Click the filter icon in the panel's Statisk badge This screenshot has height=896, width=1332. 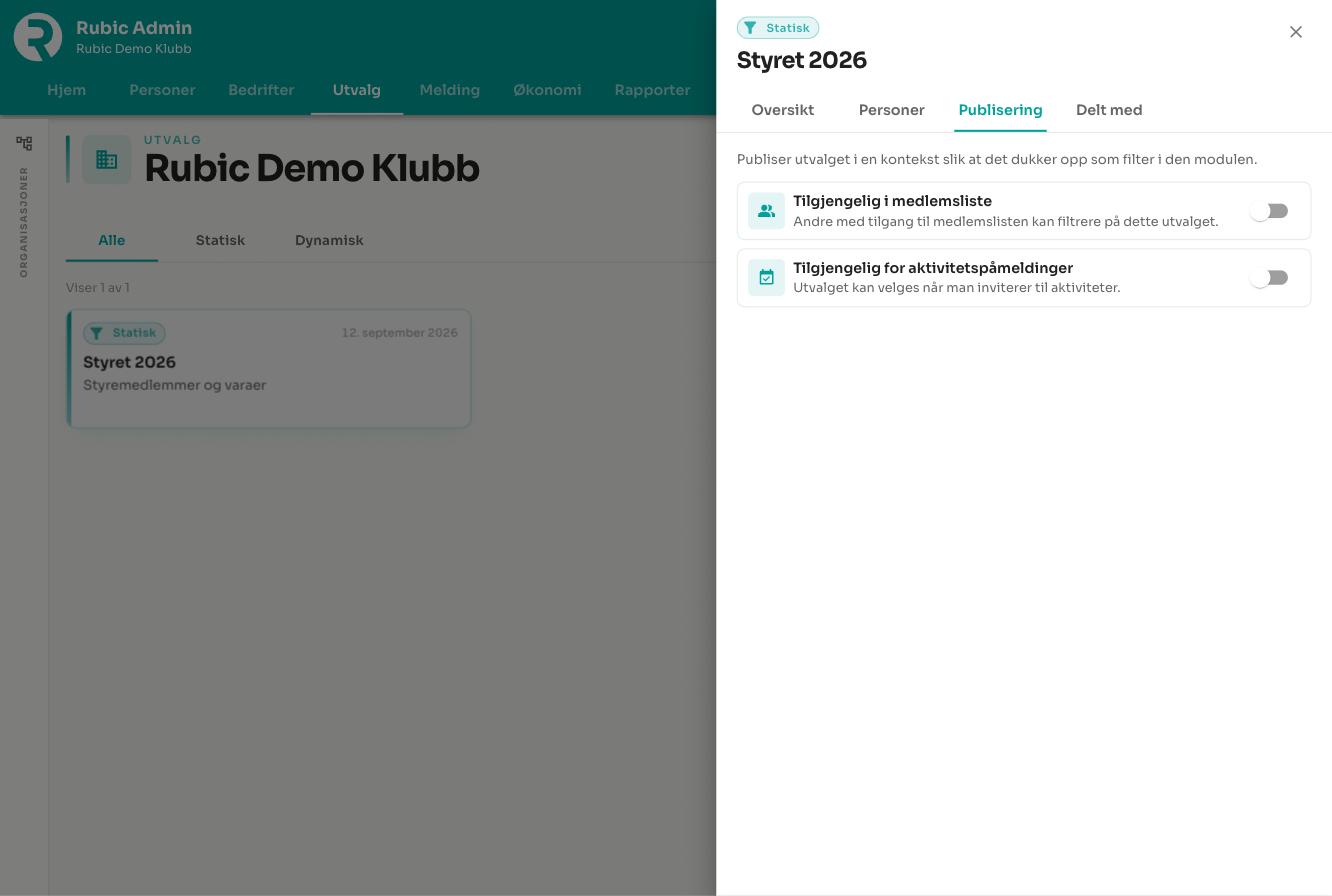tap(750, 28)
